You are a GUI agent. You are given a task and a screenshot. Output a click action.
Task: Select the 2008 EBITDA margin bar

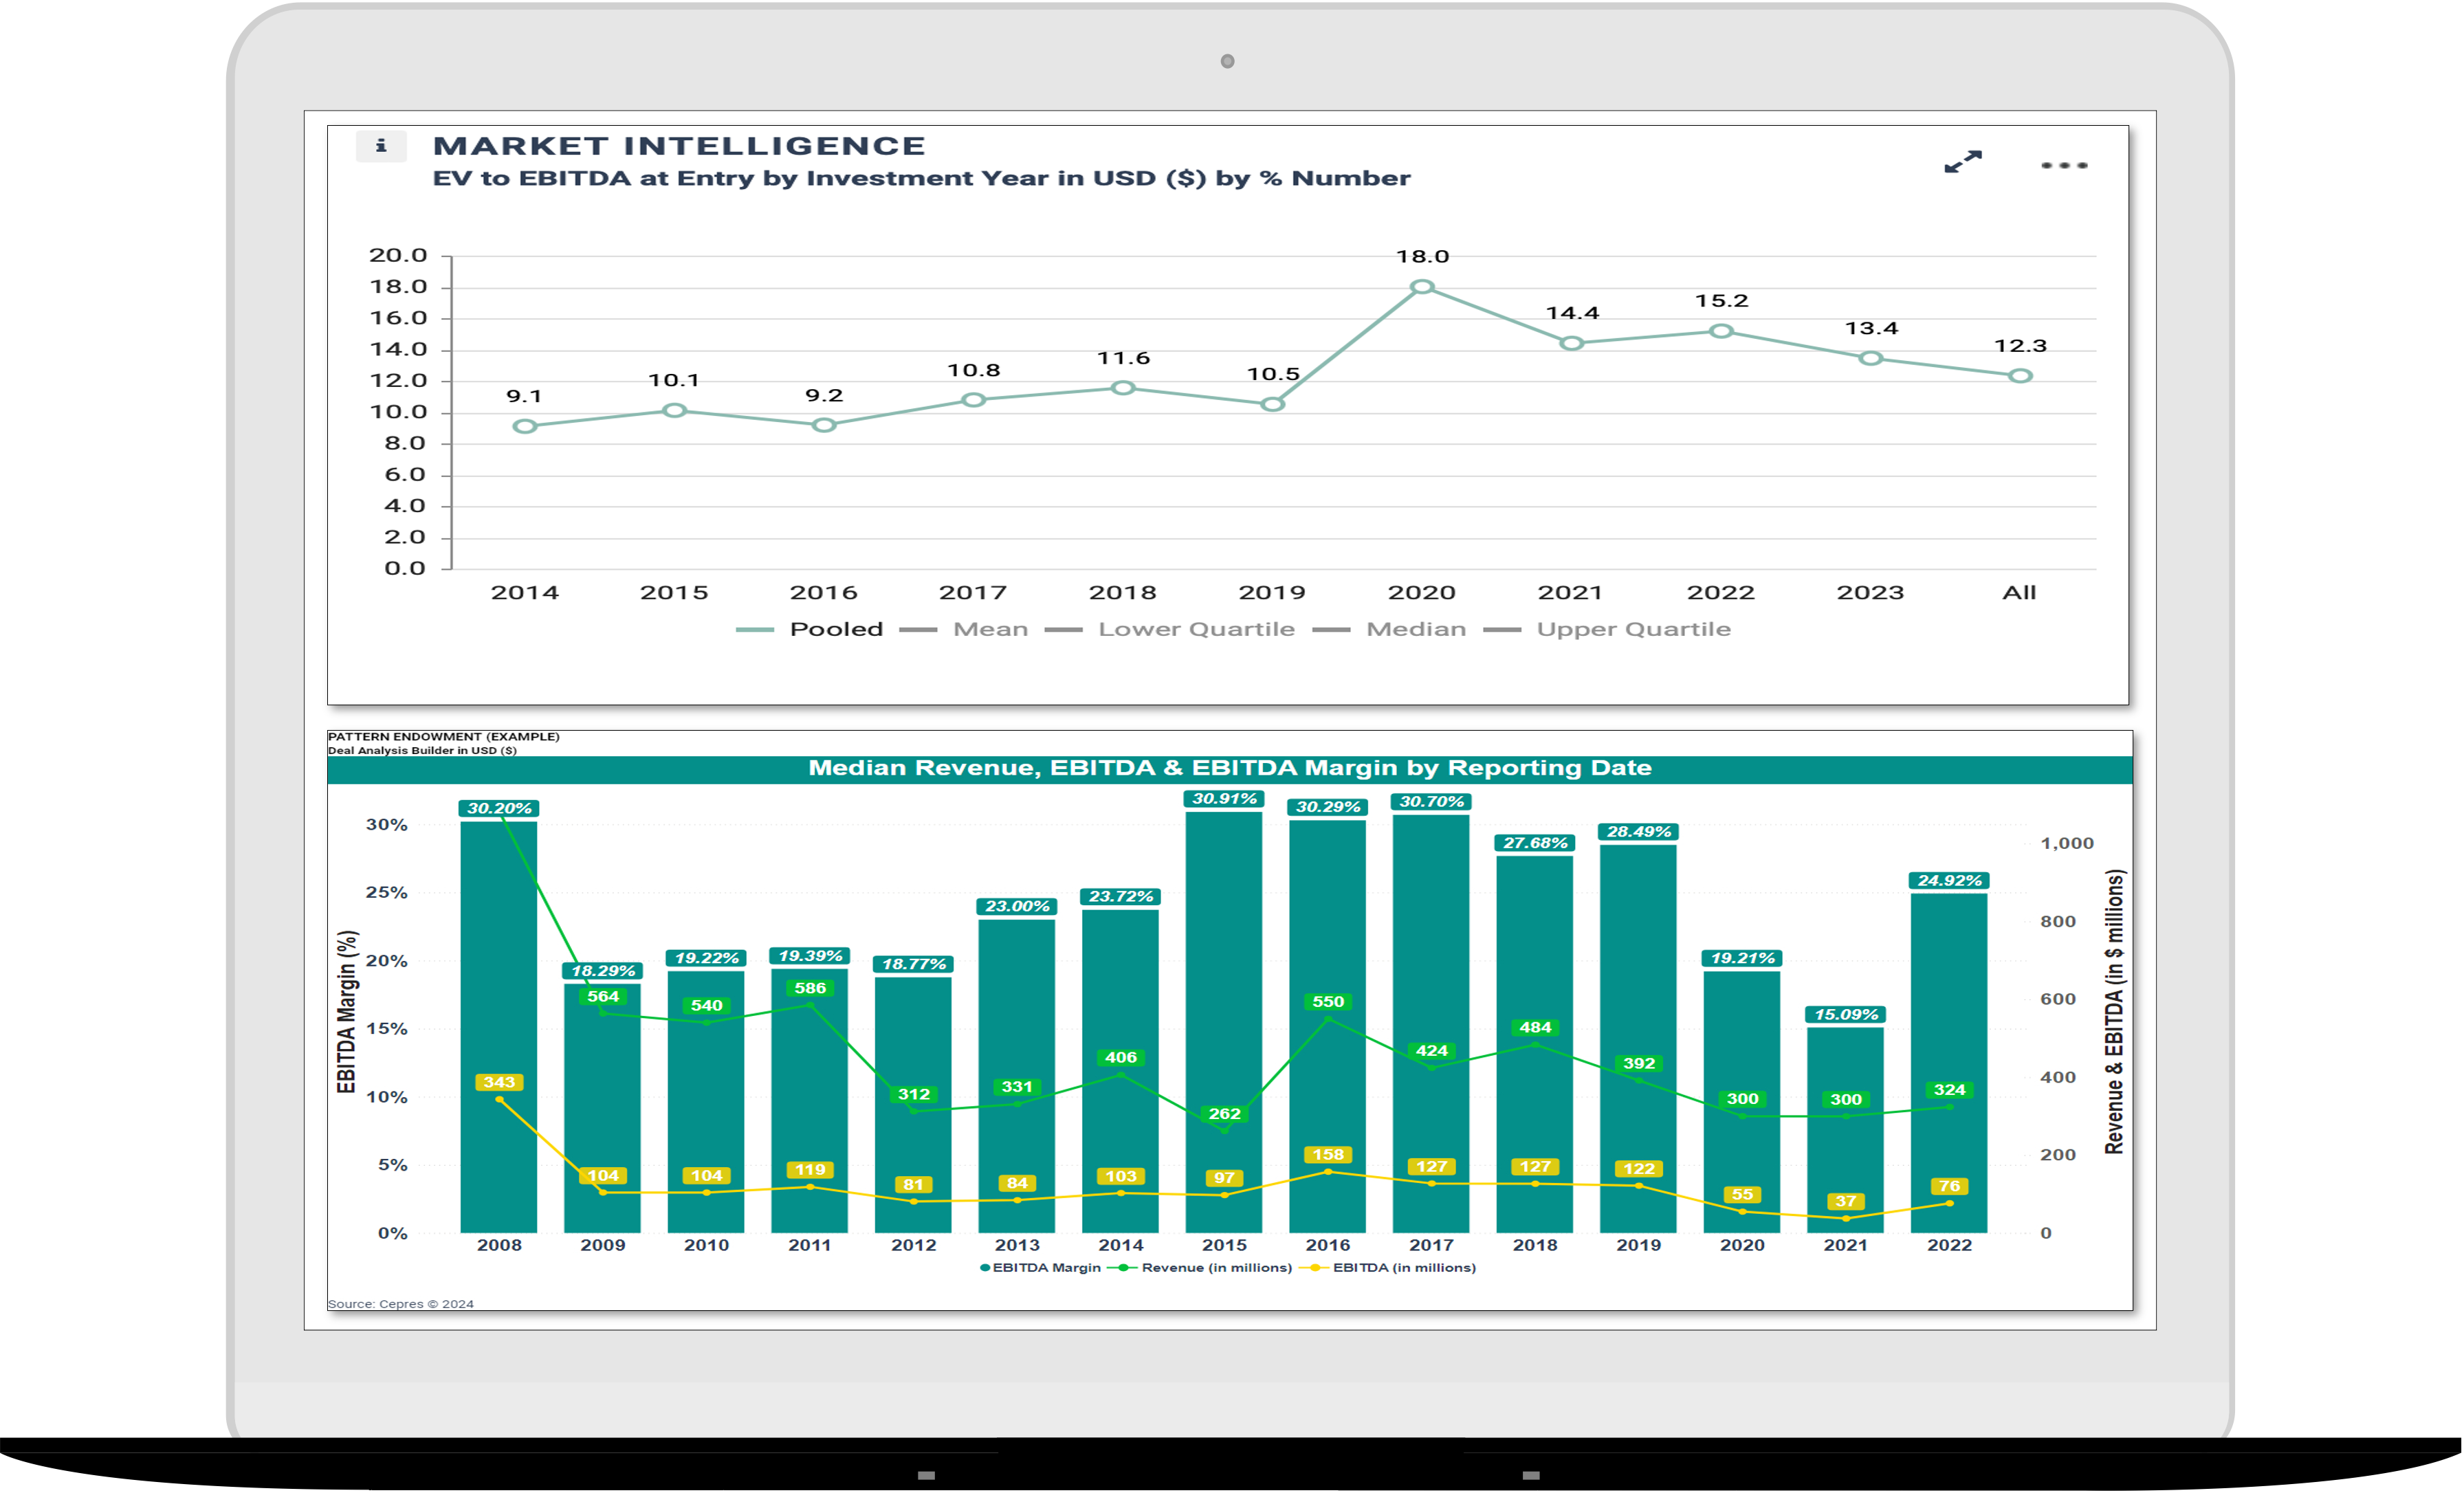coord(499,1026)
